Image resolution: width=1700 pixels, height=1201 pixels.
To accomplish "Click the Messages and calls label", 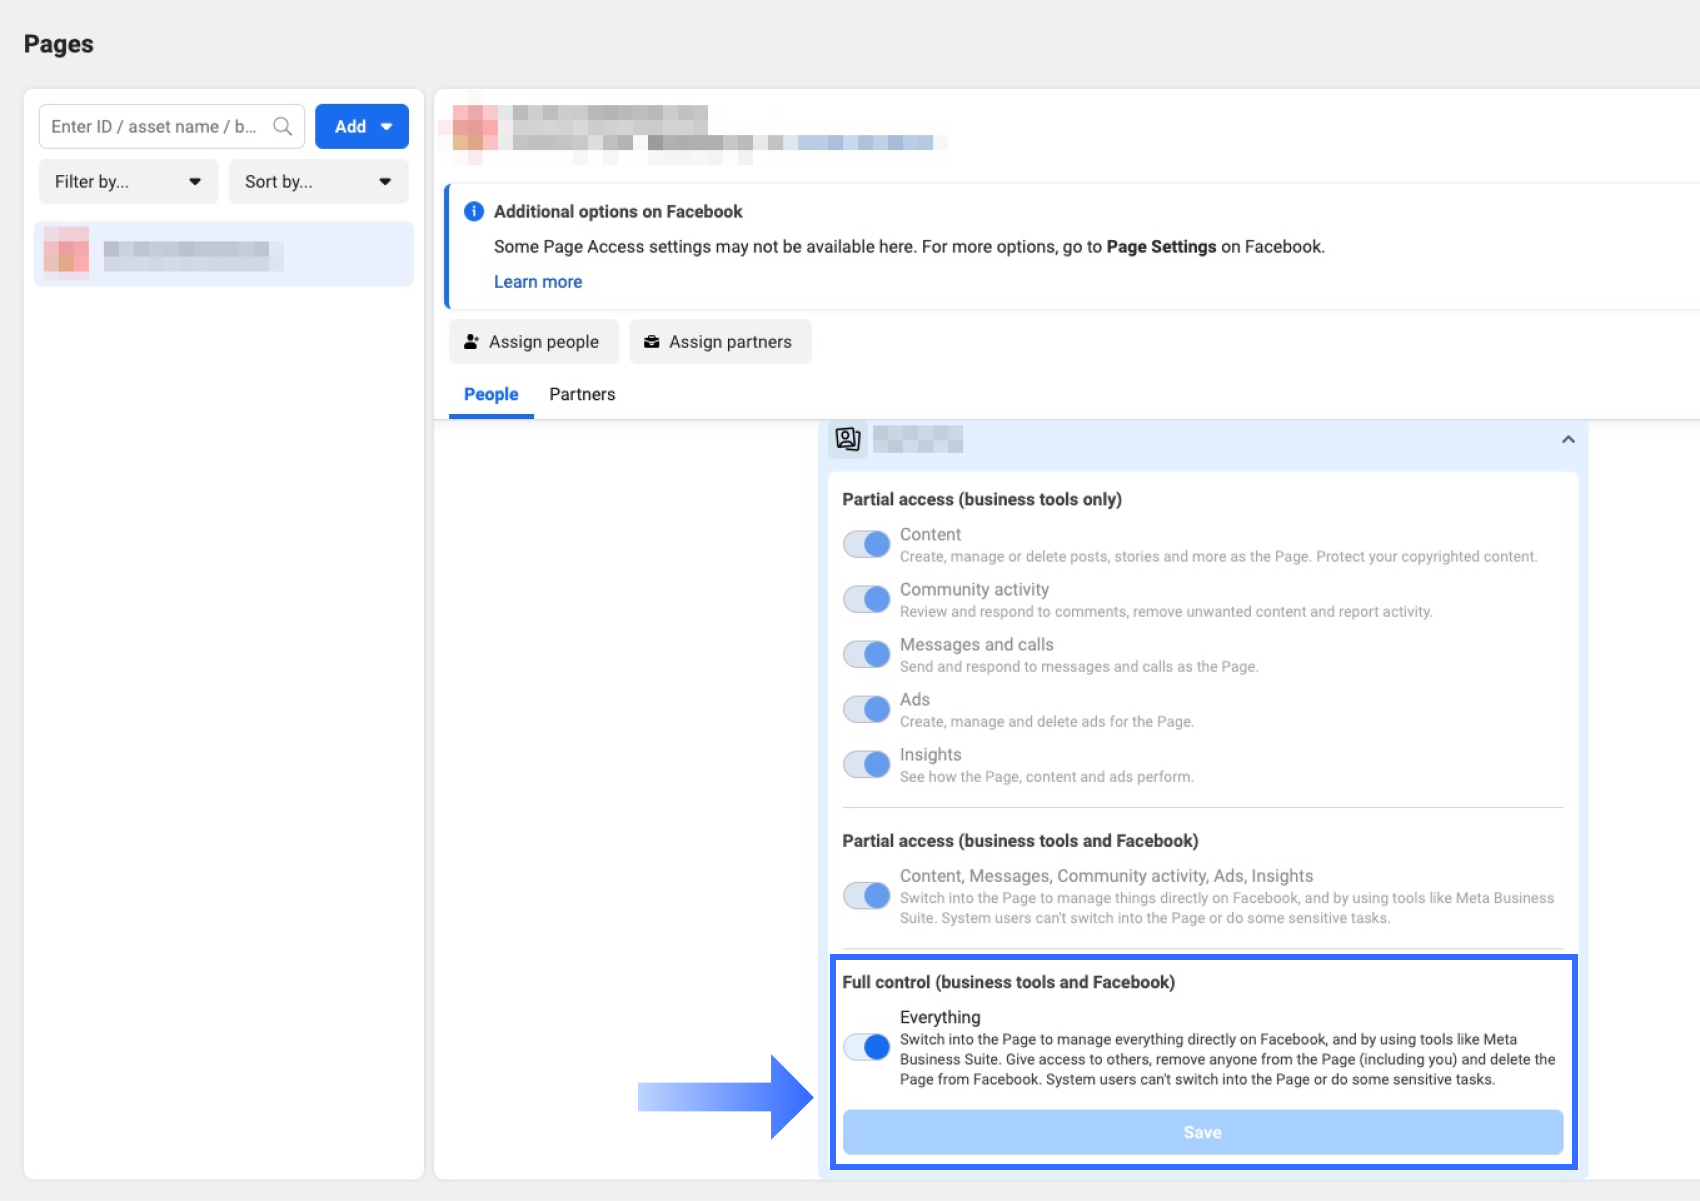I will [977, 645].
